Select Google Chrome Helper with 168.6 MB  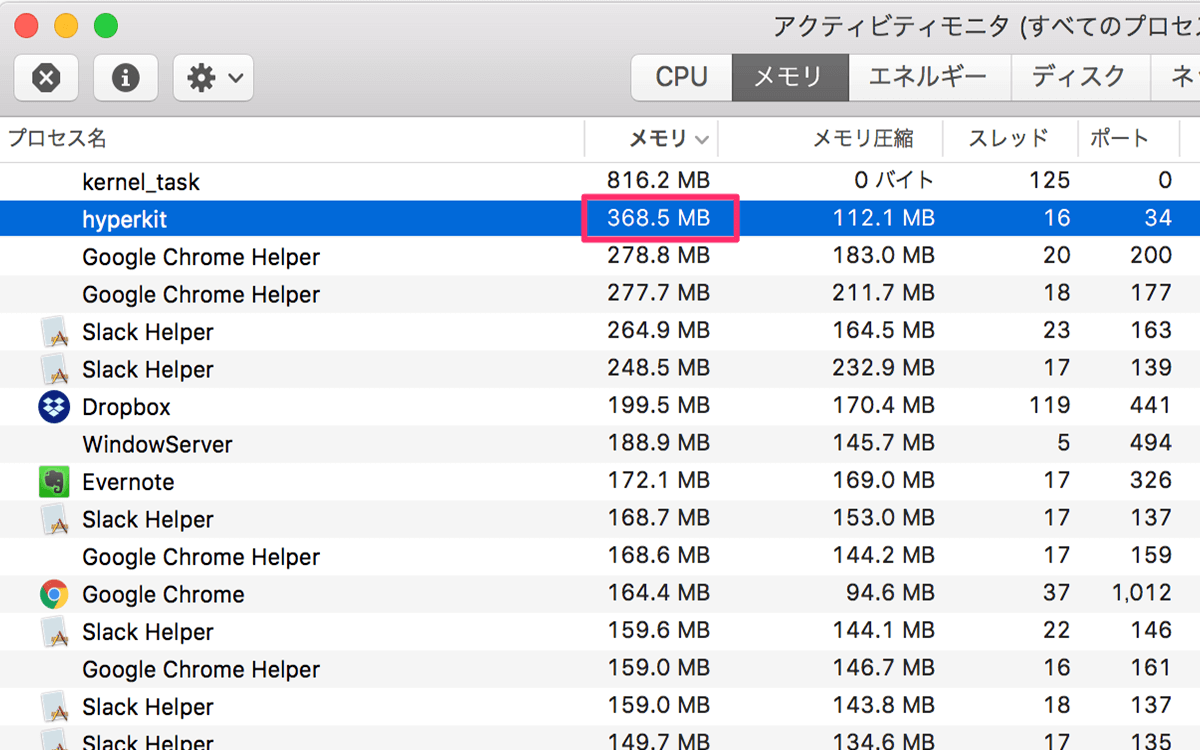pos(201,557)
